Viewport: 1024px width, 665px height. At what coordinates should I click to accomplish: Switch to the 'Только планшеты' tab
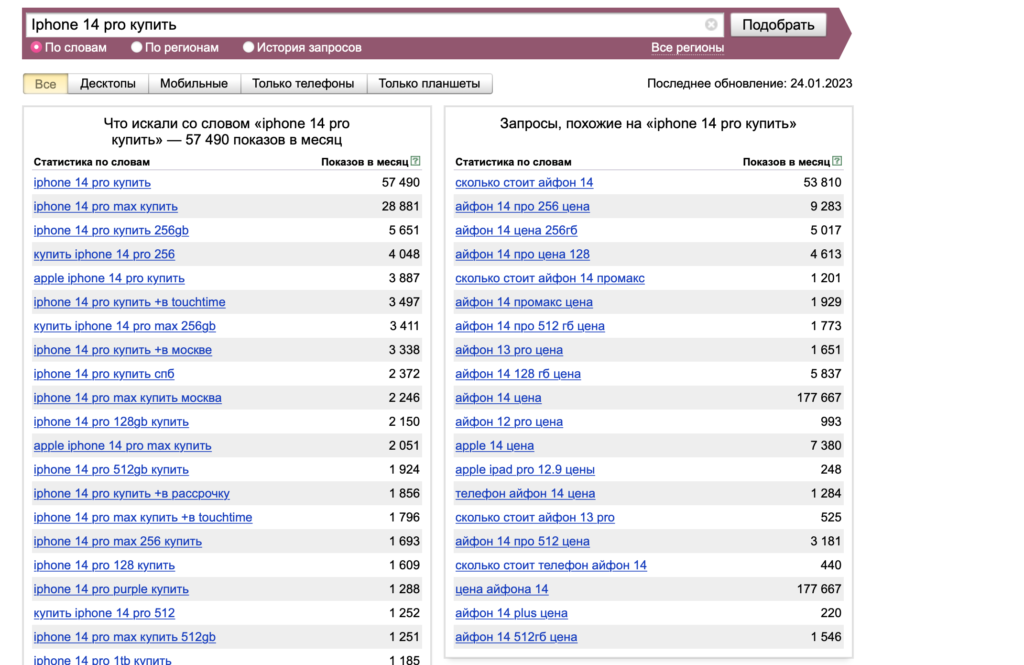click(429, 84)
